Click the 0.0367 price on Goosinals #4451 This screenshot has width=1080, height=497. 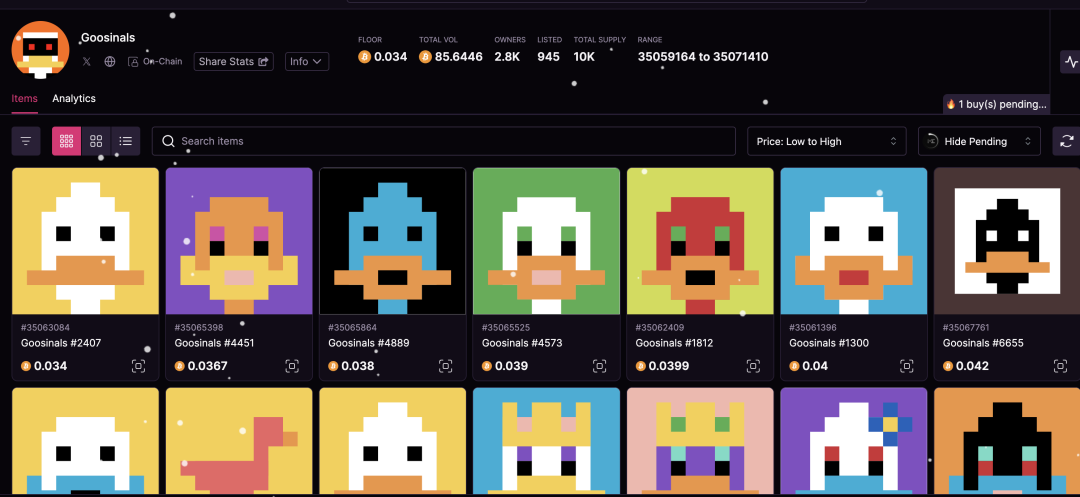tap(207, 366)
